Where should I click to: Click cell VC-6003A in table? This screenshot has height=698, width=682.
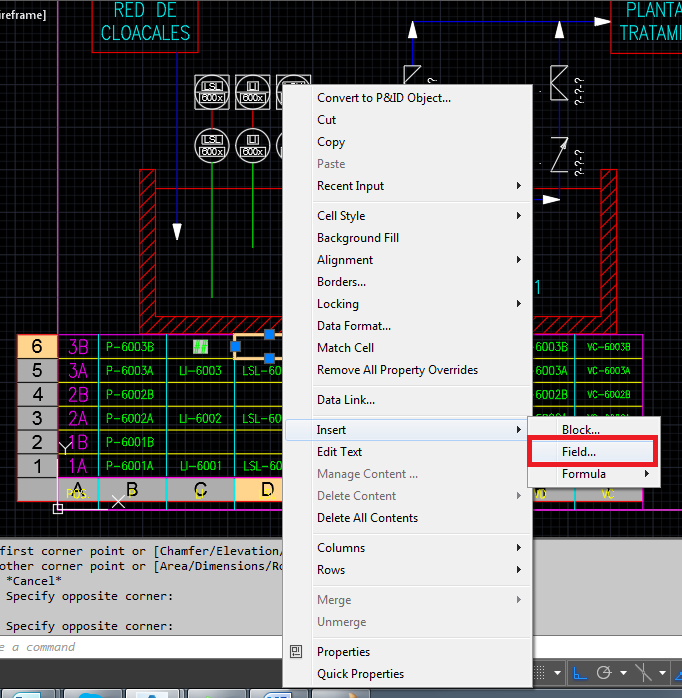[x=609, y=370]
